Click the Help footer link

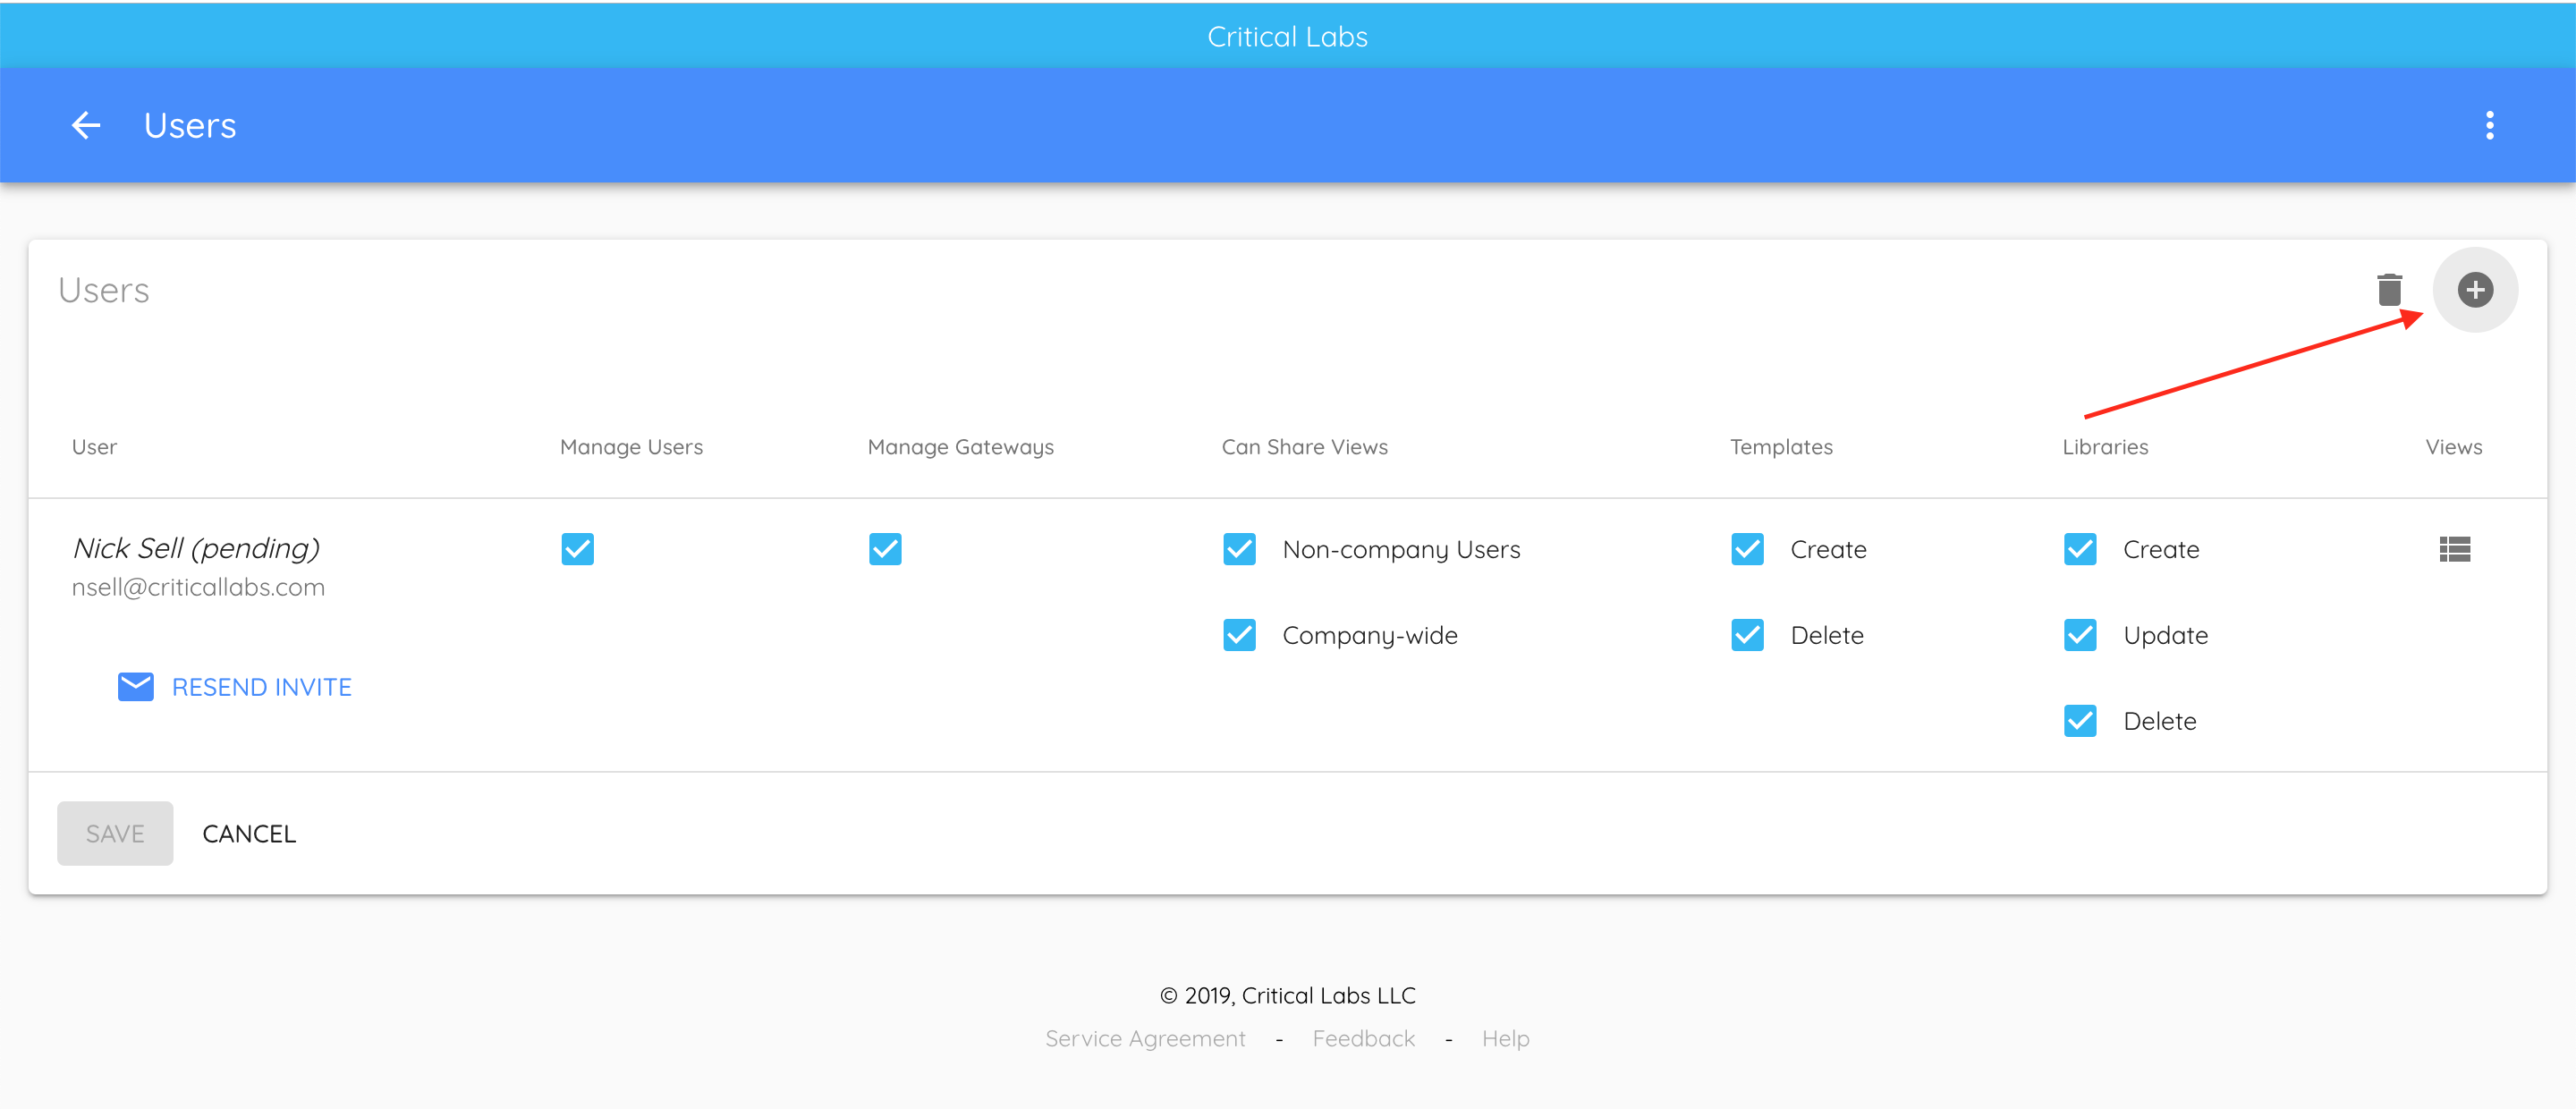point(1505,1038)
